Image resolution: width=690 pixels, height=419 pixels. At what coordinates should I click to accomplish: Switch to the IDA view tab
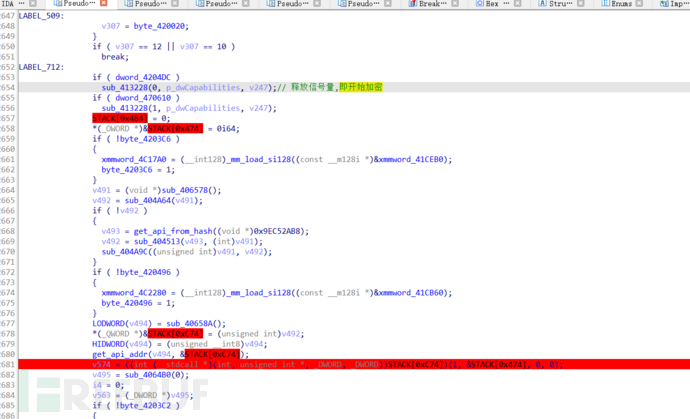(x=10, y=5)
